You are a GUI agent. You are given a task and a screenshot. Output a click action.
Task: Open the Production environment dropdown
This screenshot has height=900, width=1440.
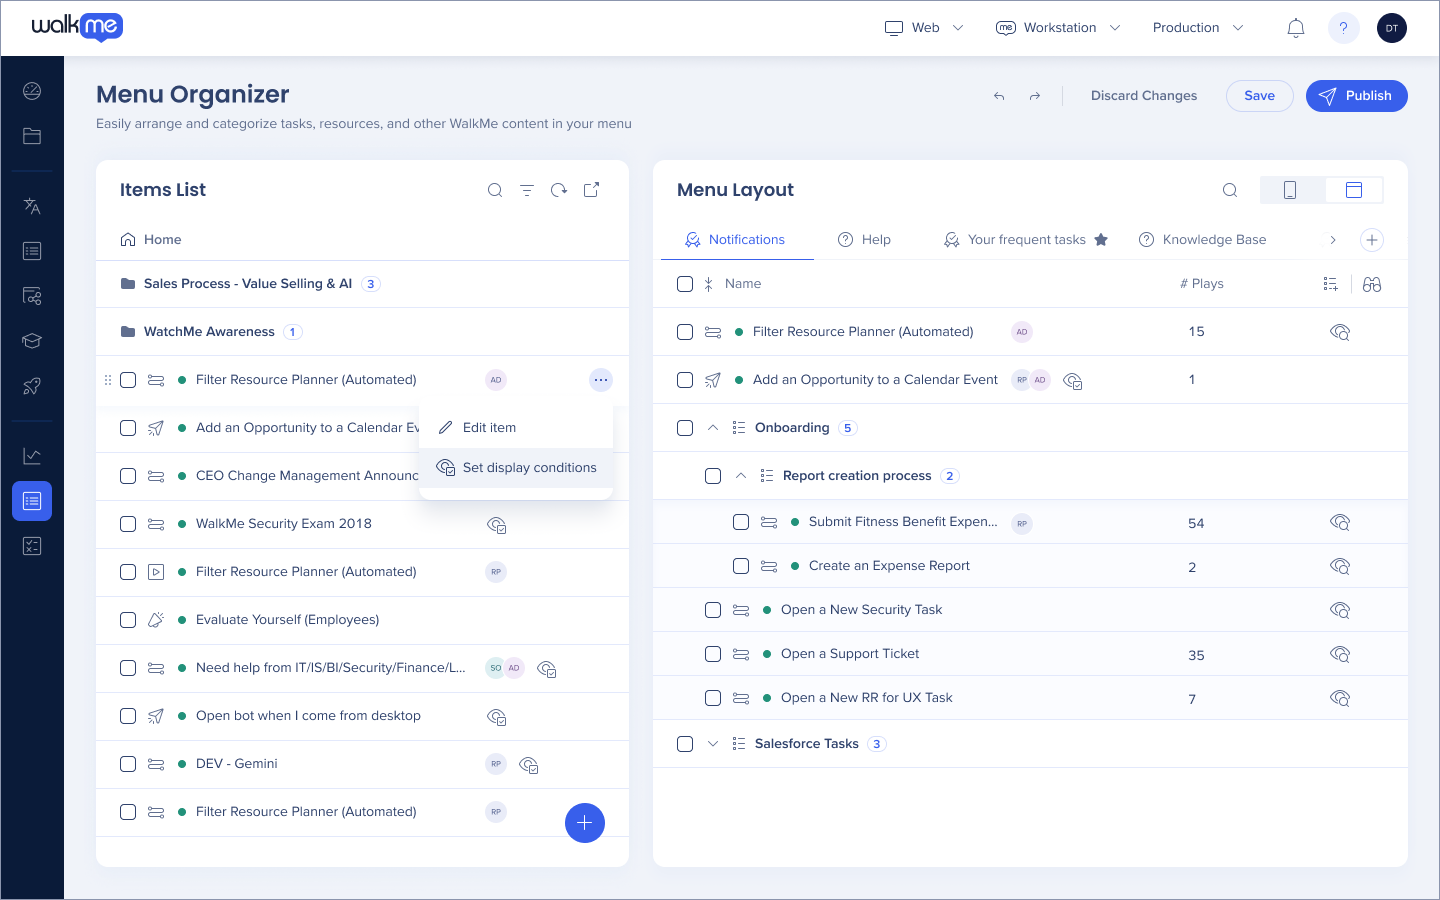[x=1197, y=28]
